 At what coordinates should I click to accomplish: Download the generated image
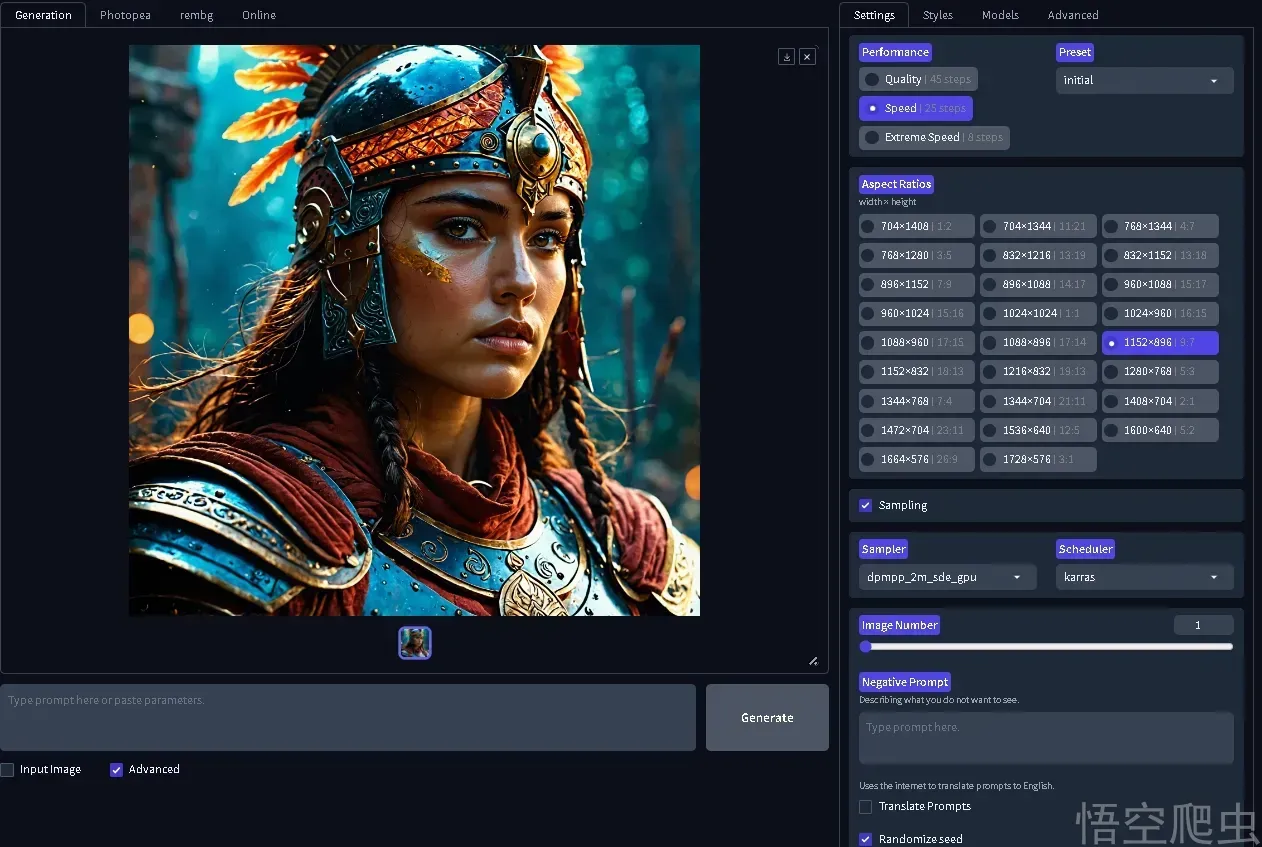787,57
